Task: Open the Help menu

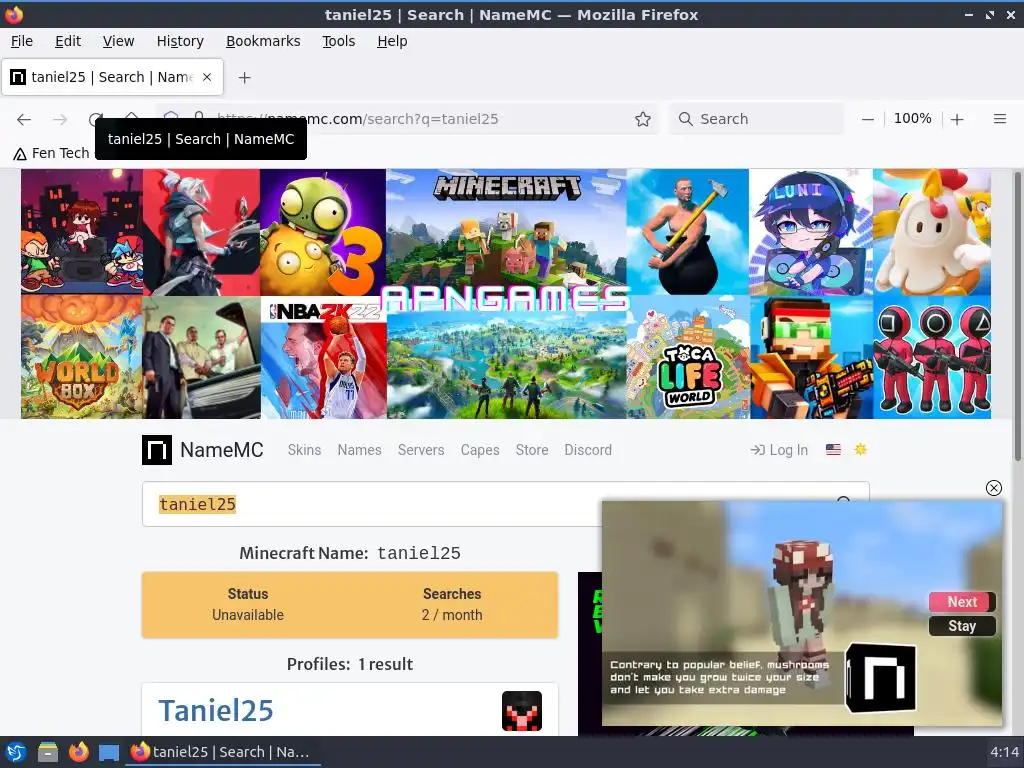Action: [x=392, y=41]
